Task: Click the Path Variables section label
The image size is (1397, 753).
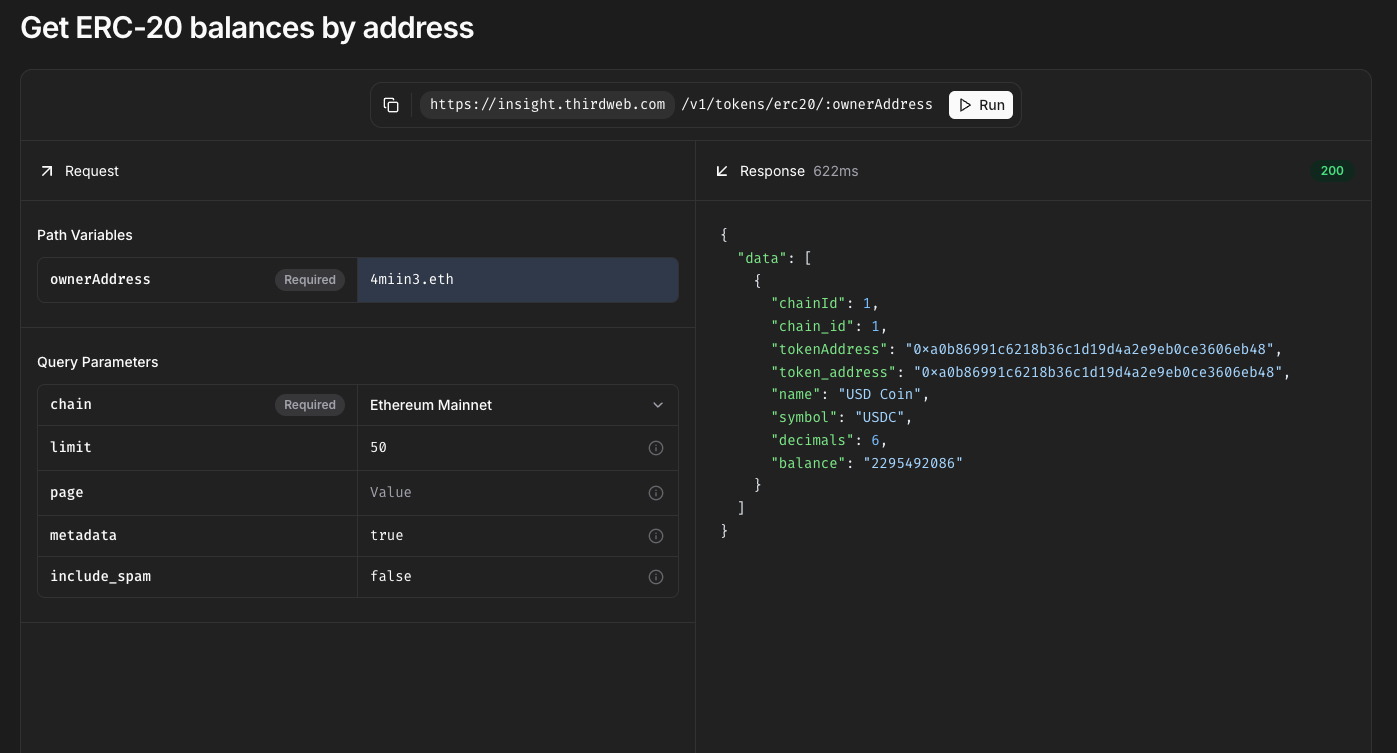Action: [85, 235]
